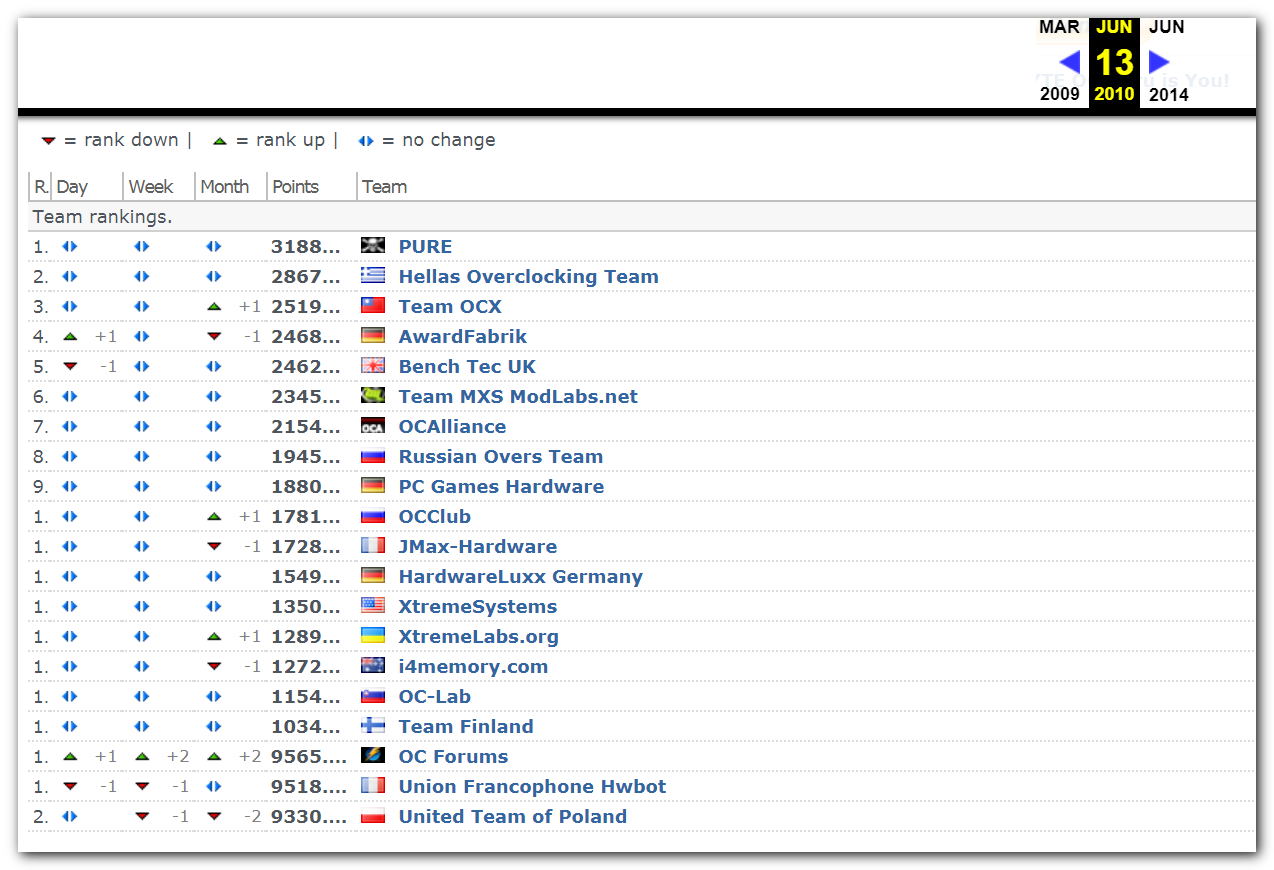Image resolution: width=1274 pixels, height=870 pixels.
Task: Go to next snapshot with right blue arrow
Action: coord(1159,62)
